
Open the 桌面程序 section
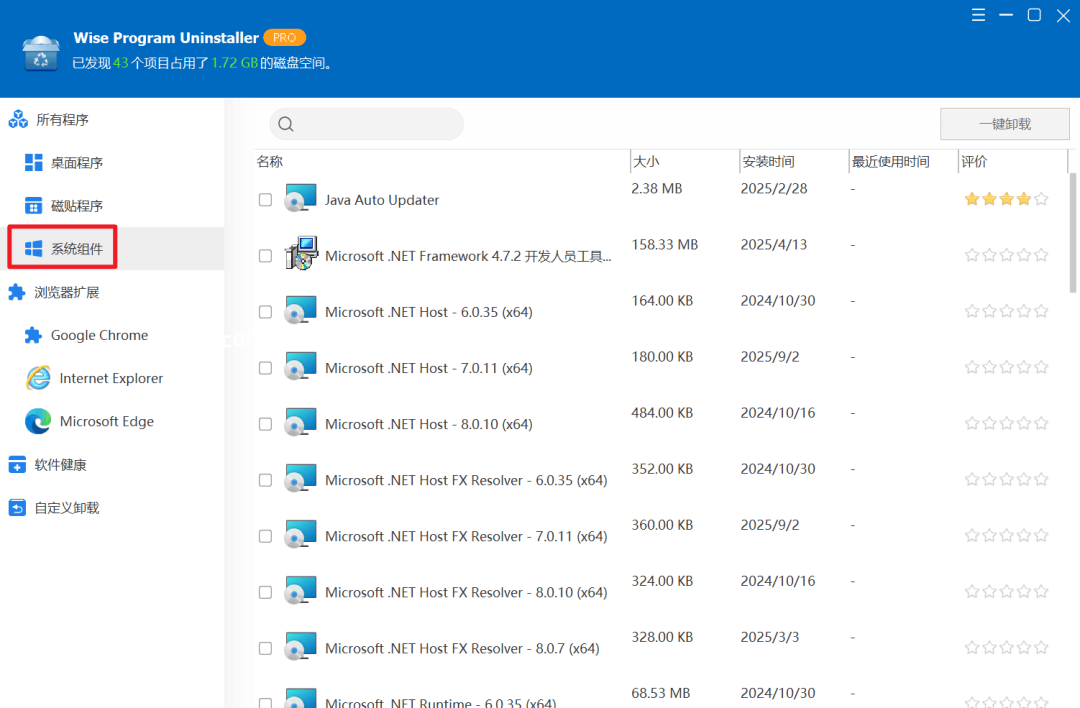(x=77, y=163)
